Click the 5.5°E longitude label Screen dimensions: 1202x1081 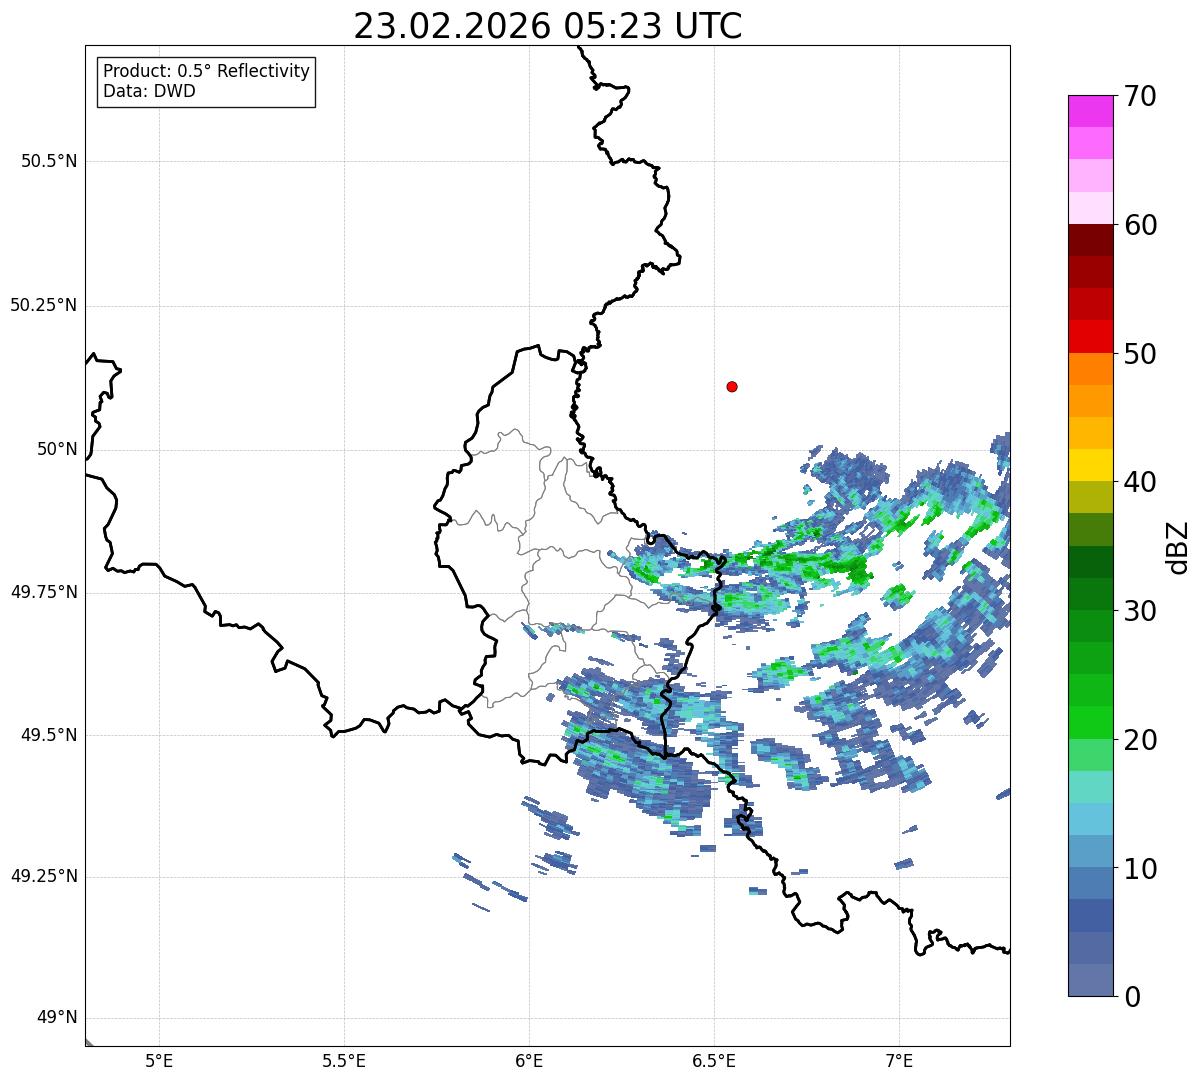click(344, 1061)
